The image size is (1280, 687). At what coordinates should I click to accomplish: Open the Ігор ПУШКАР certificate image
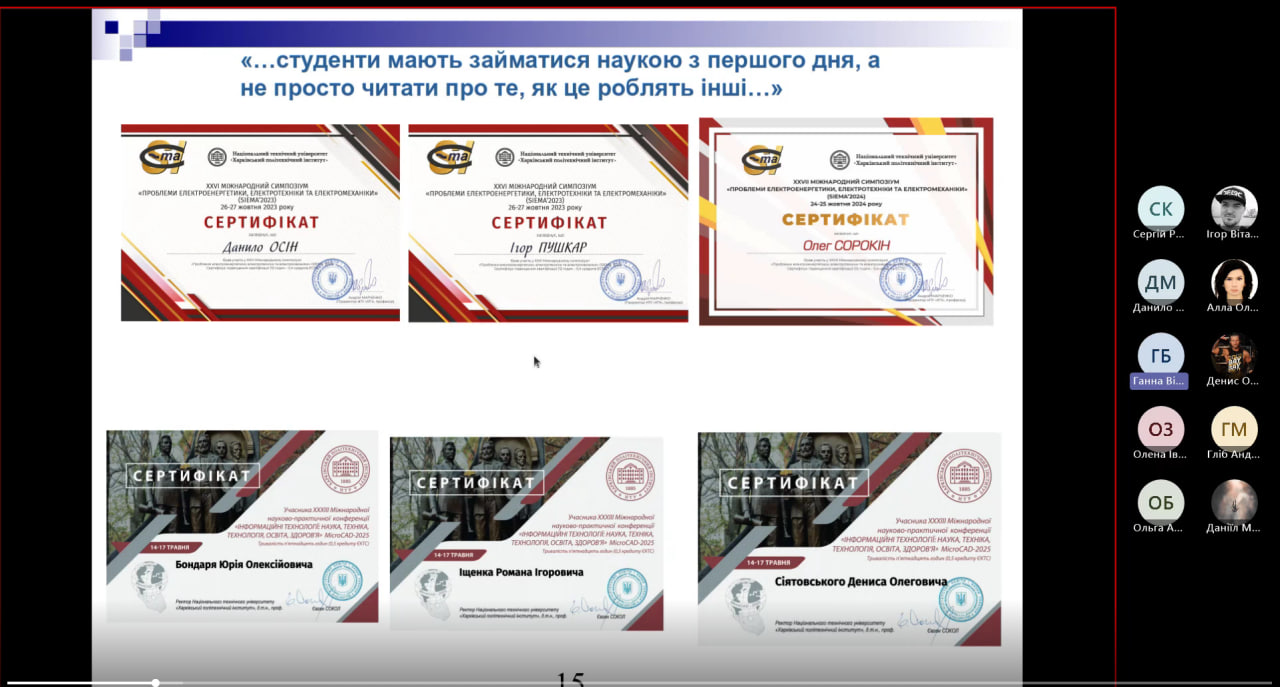tap(548, 223)
